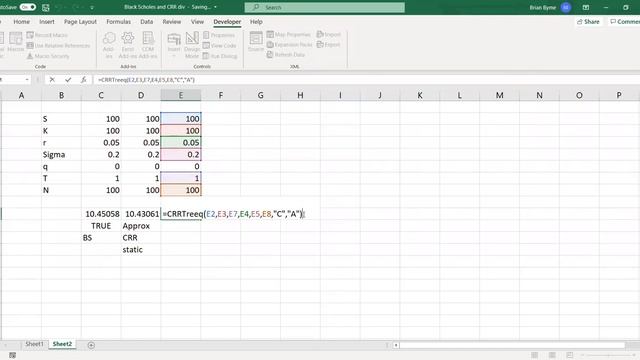Click the XML Source icon

click(256, 42)
